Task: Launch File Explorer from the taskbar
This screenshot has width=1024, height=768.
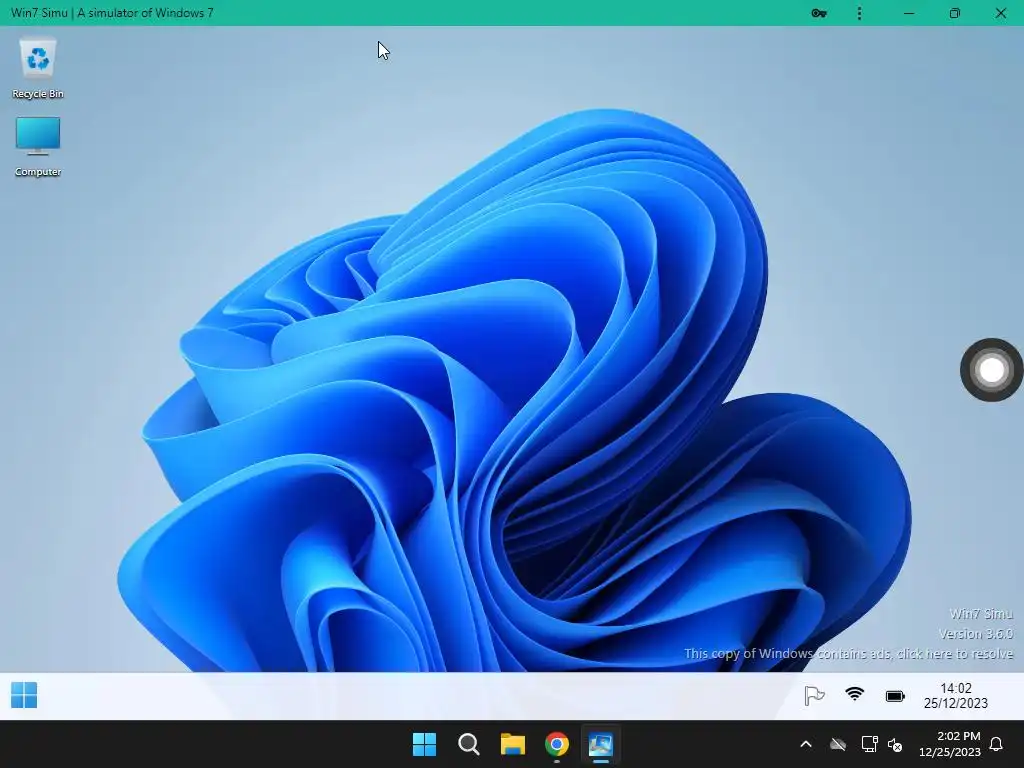Action: 513,744
